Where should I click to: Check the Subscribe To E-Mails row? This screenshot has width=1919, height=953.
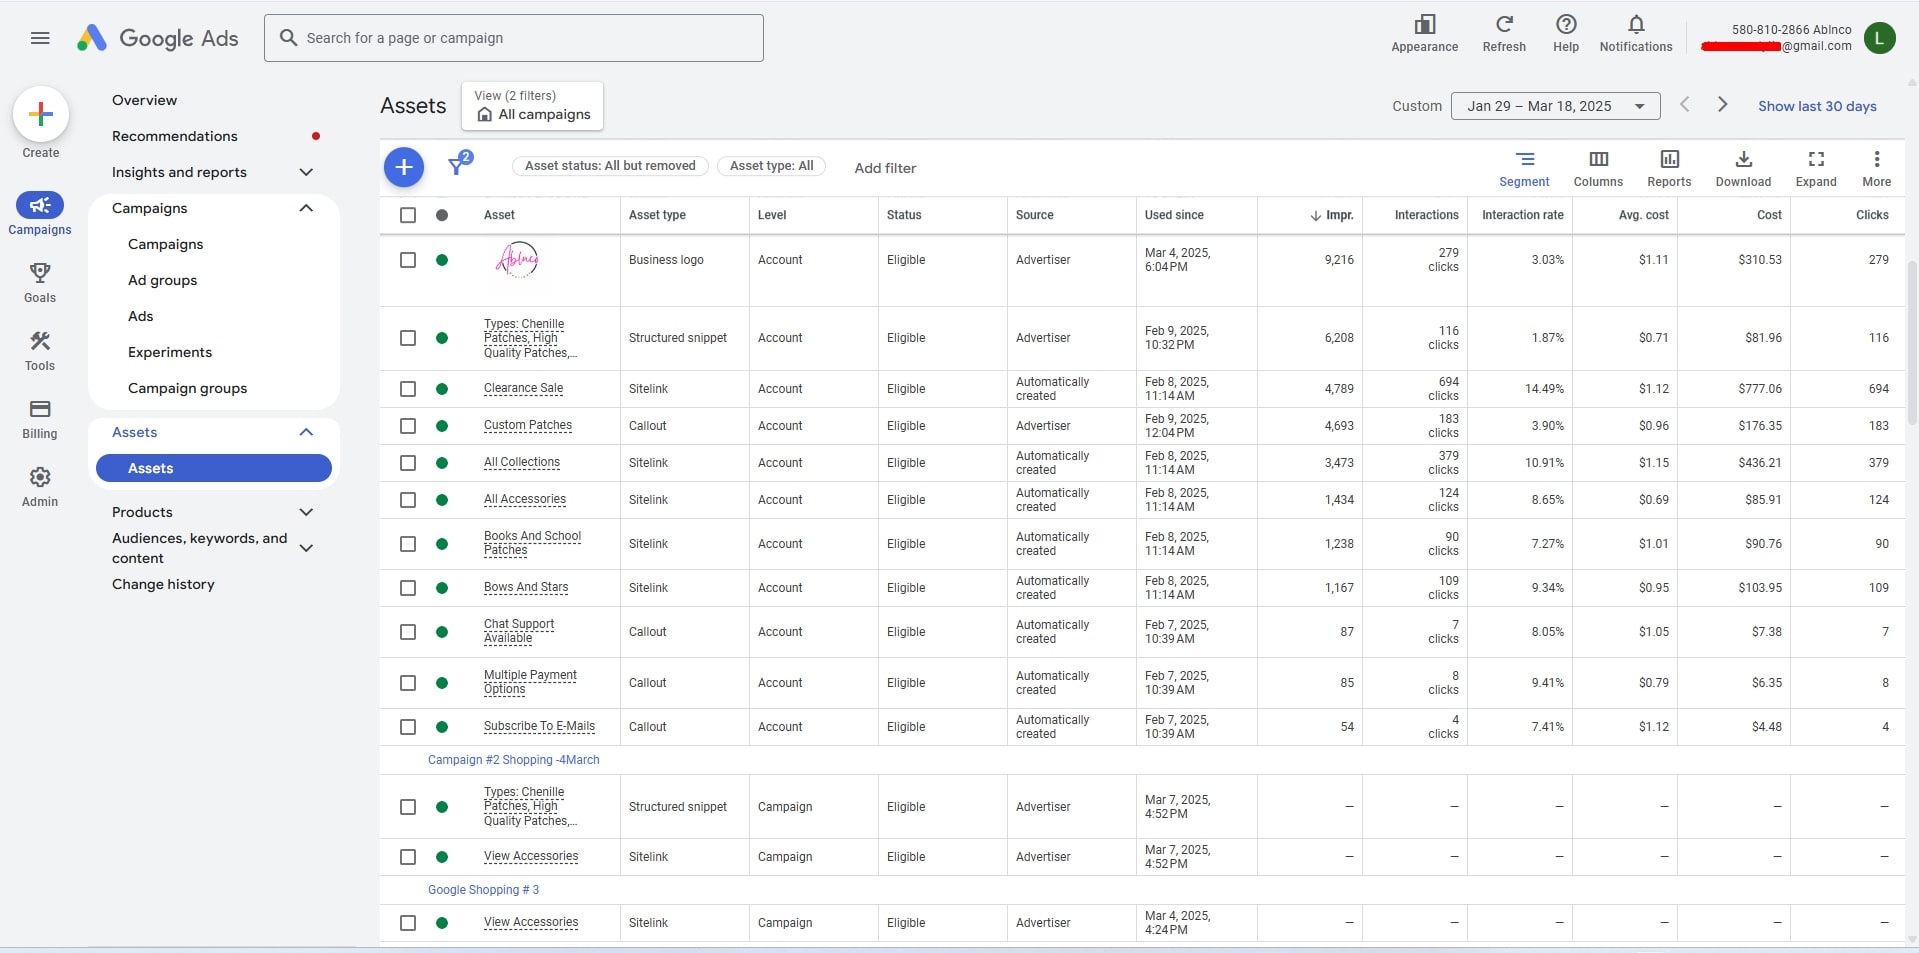(408, 727)
